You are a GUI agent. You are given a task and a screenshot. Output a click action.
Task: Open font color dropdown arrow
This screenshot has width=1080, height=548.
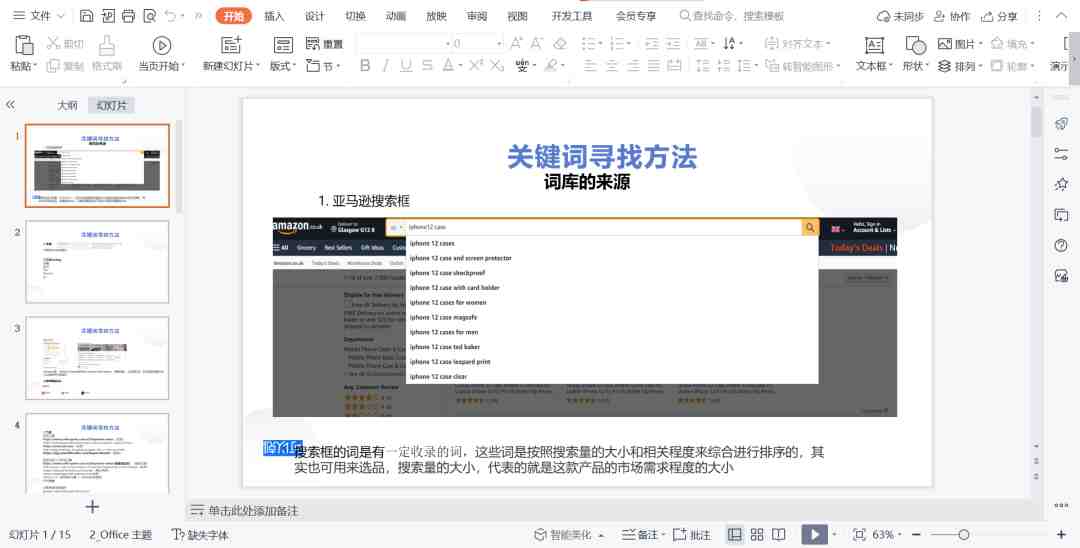(460, 66)
